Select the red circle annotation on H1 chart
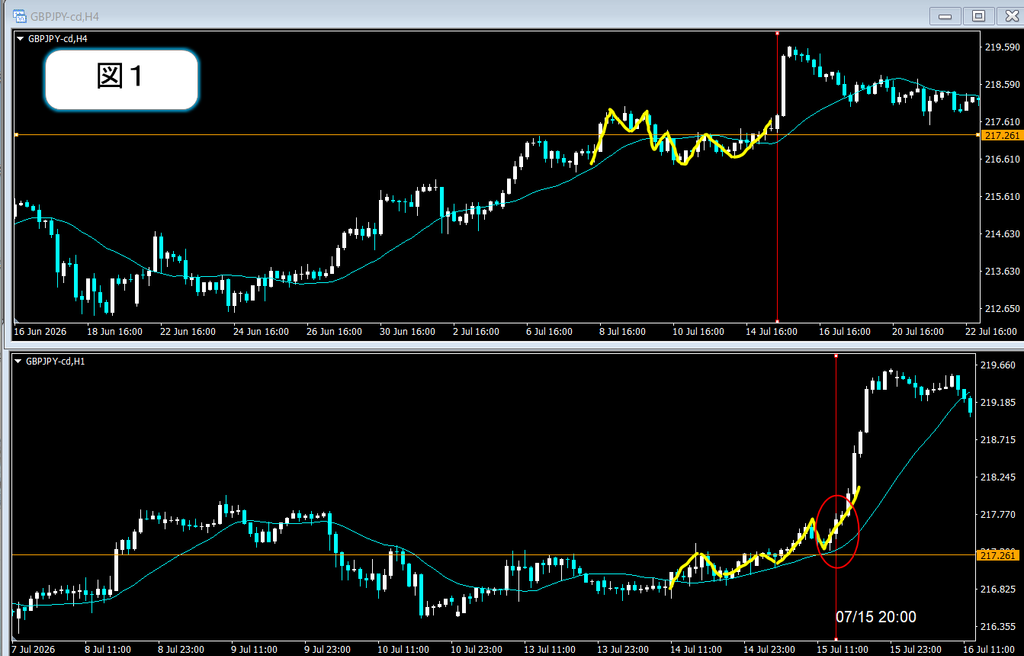Viewport: 1024px width, 656px height. tap(837, 531)
